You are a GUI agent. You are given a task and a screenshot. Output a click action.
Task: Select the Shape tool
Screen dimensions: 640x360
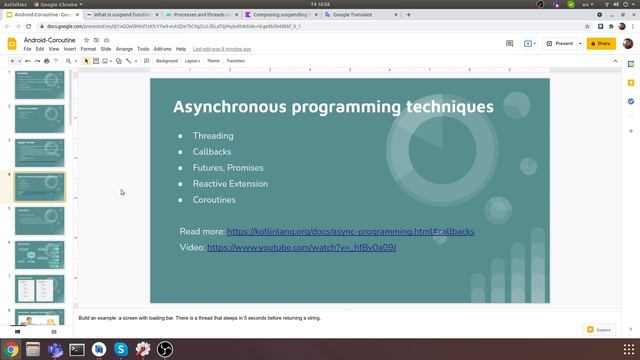click(x=119, y=61)
